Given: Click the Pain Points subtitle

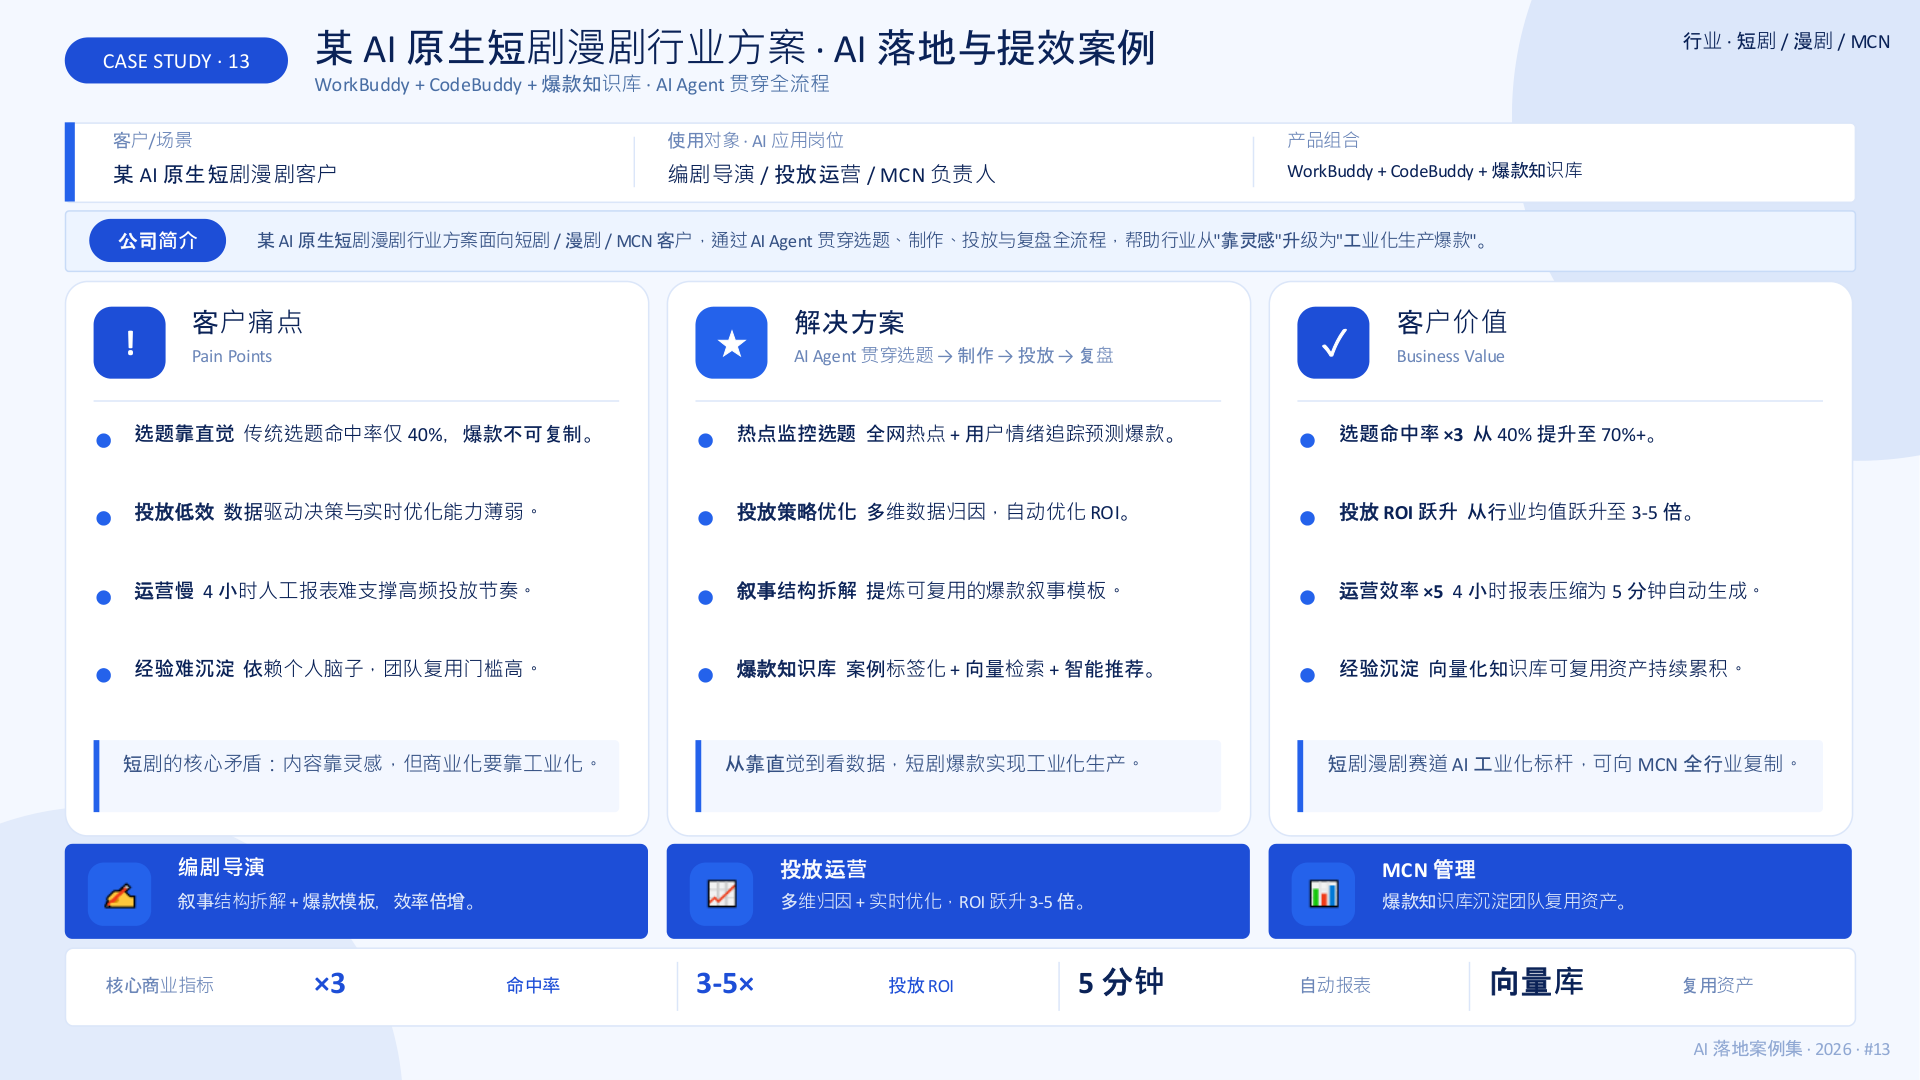Looking at the screenshot, I should click(x=232, y=356).
